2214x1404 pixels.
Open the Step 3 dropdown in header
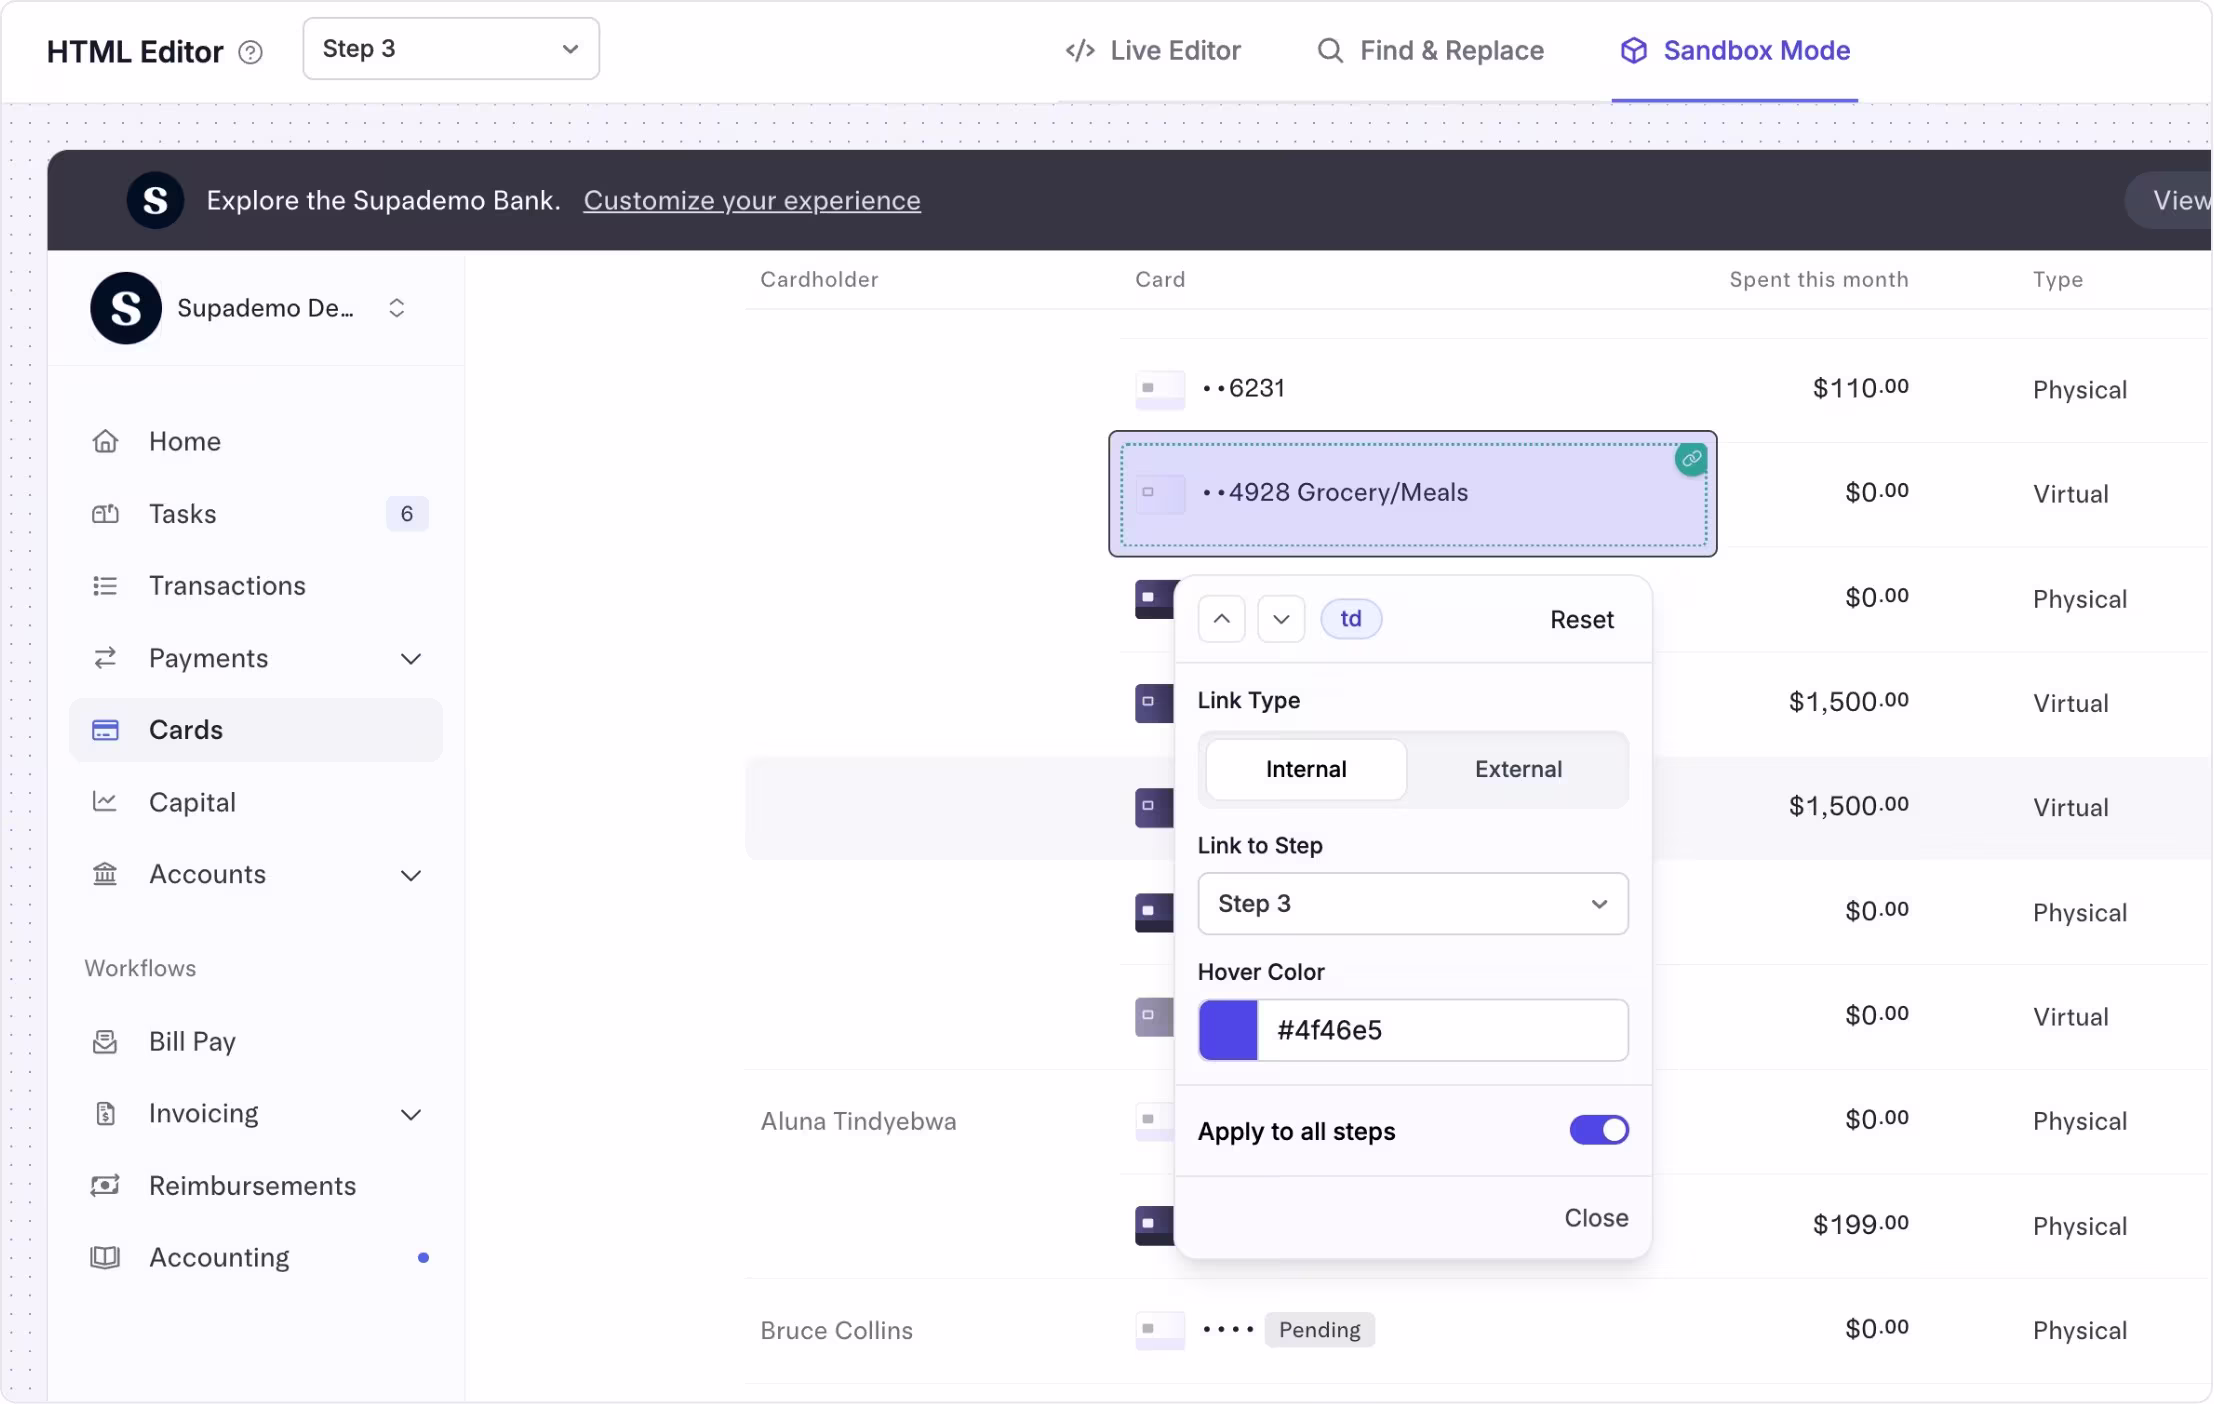point(451,49)
